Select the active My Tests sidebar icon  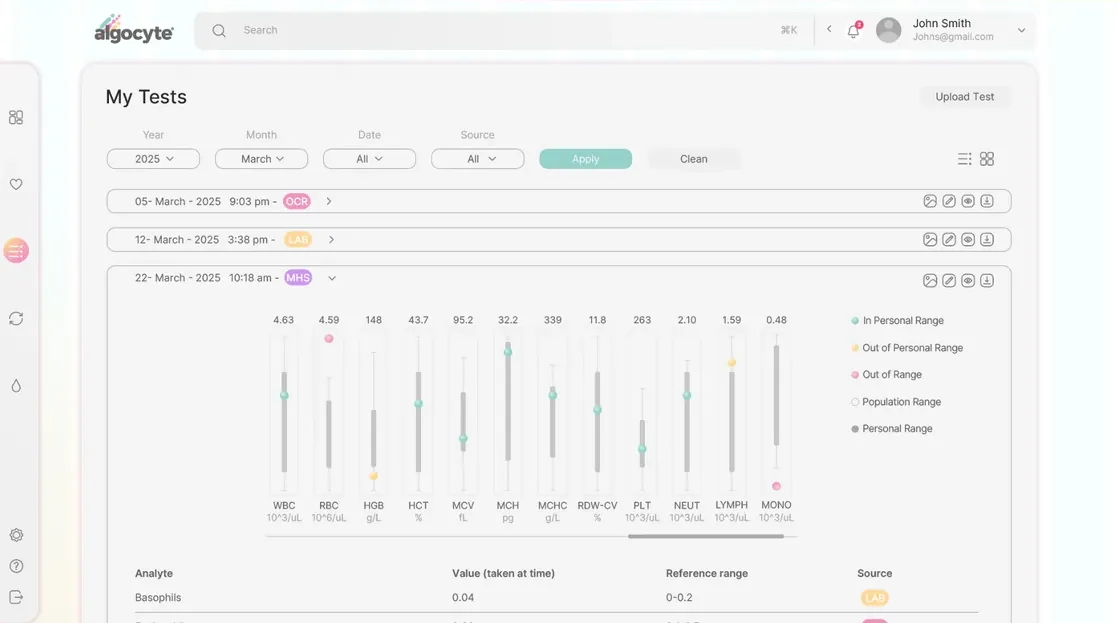pos(16,251)
